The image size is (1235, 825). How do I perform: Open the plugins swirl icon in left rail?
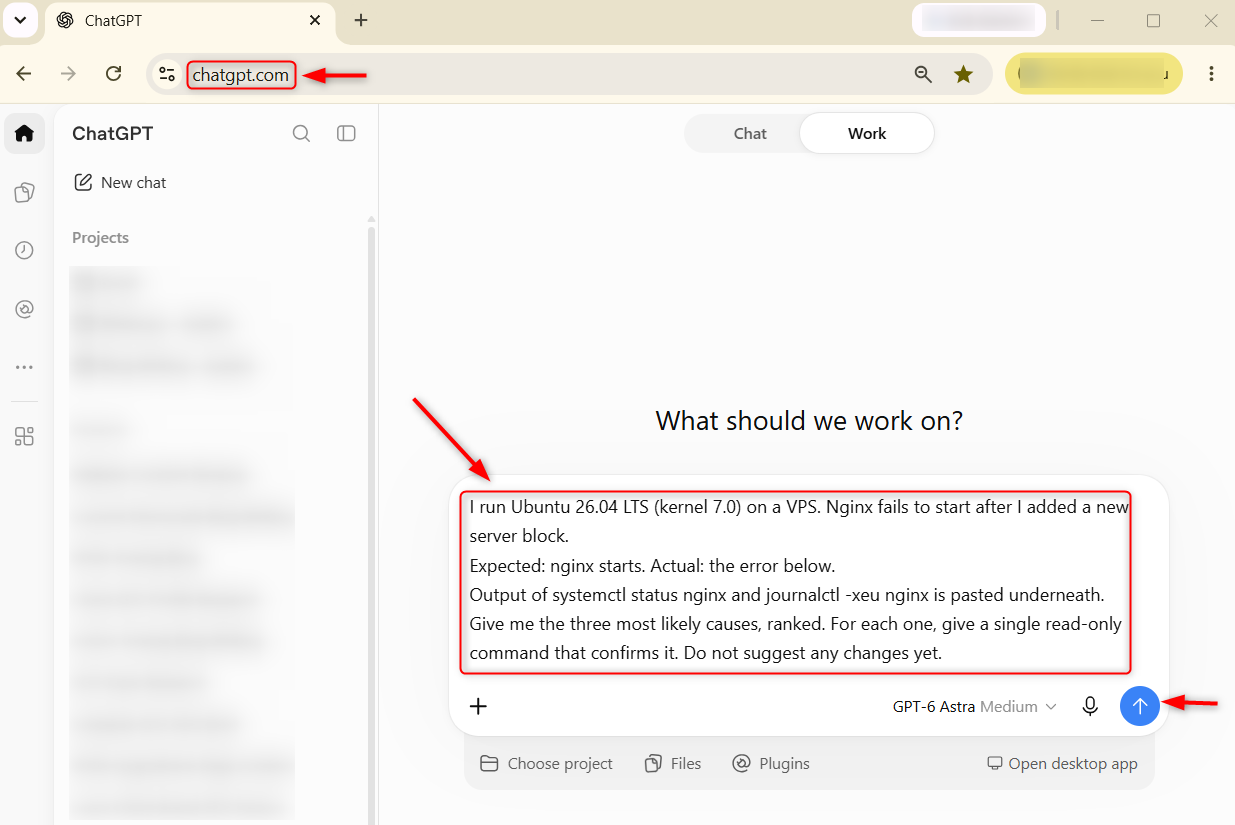[24, 309]
